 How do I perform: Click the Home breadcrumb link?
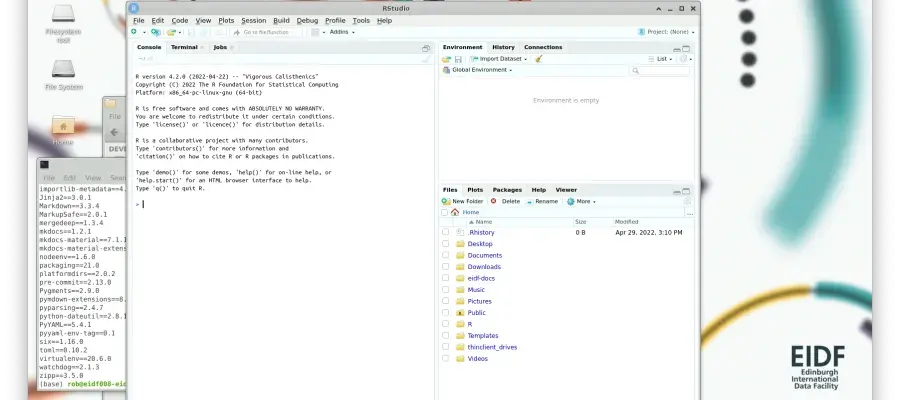471,212
